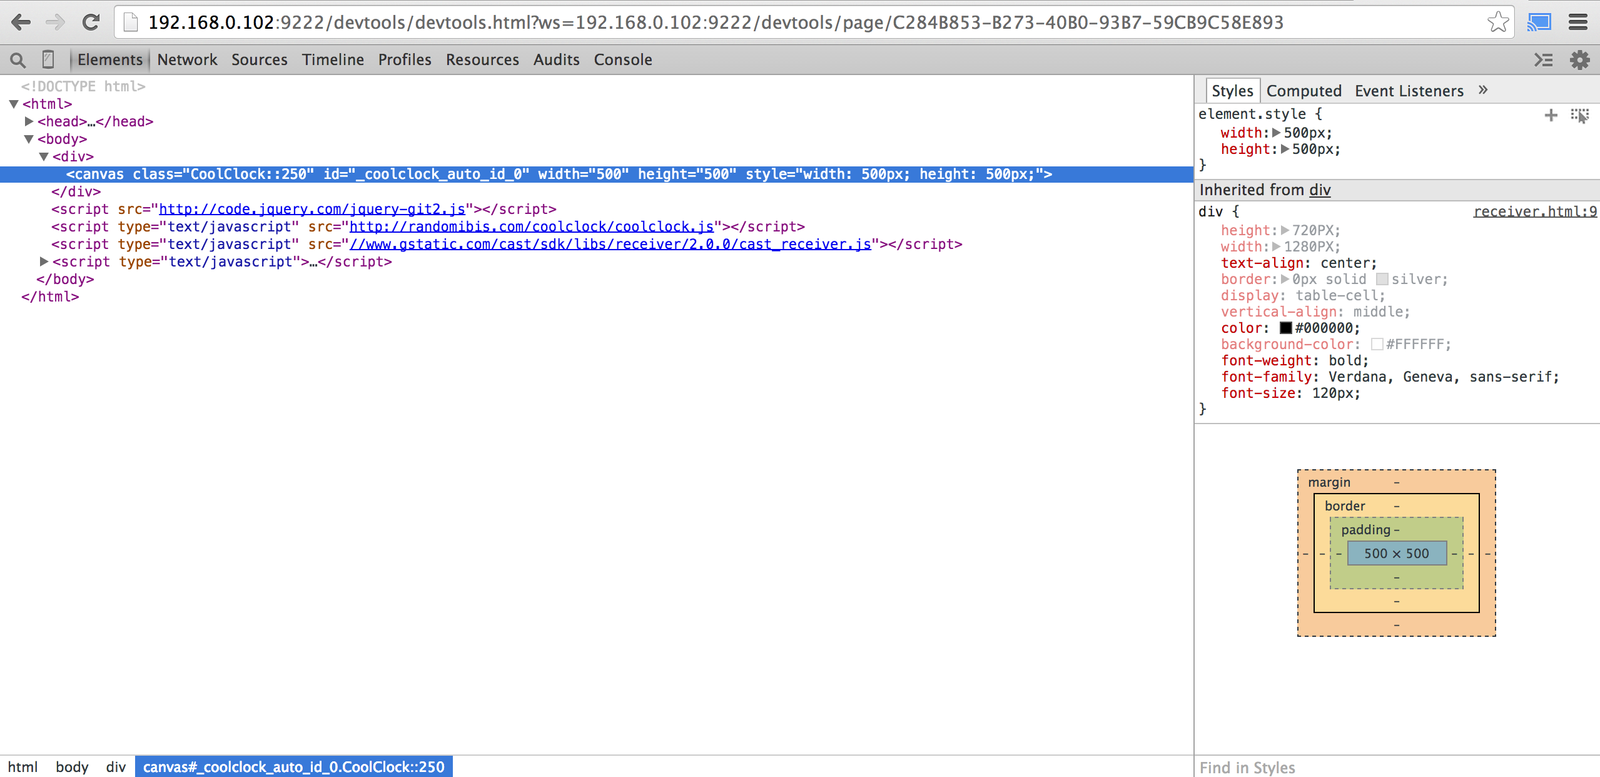Open the coolclock.js script link

(531, 227)
